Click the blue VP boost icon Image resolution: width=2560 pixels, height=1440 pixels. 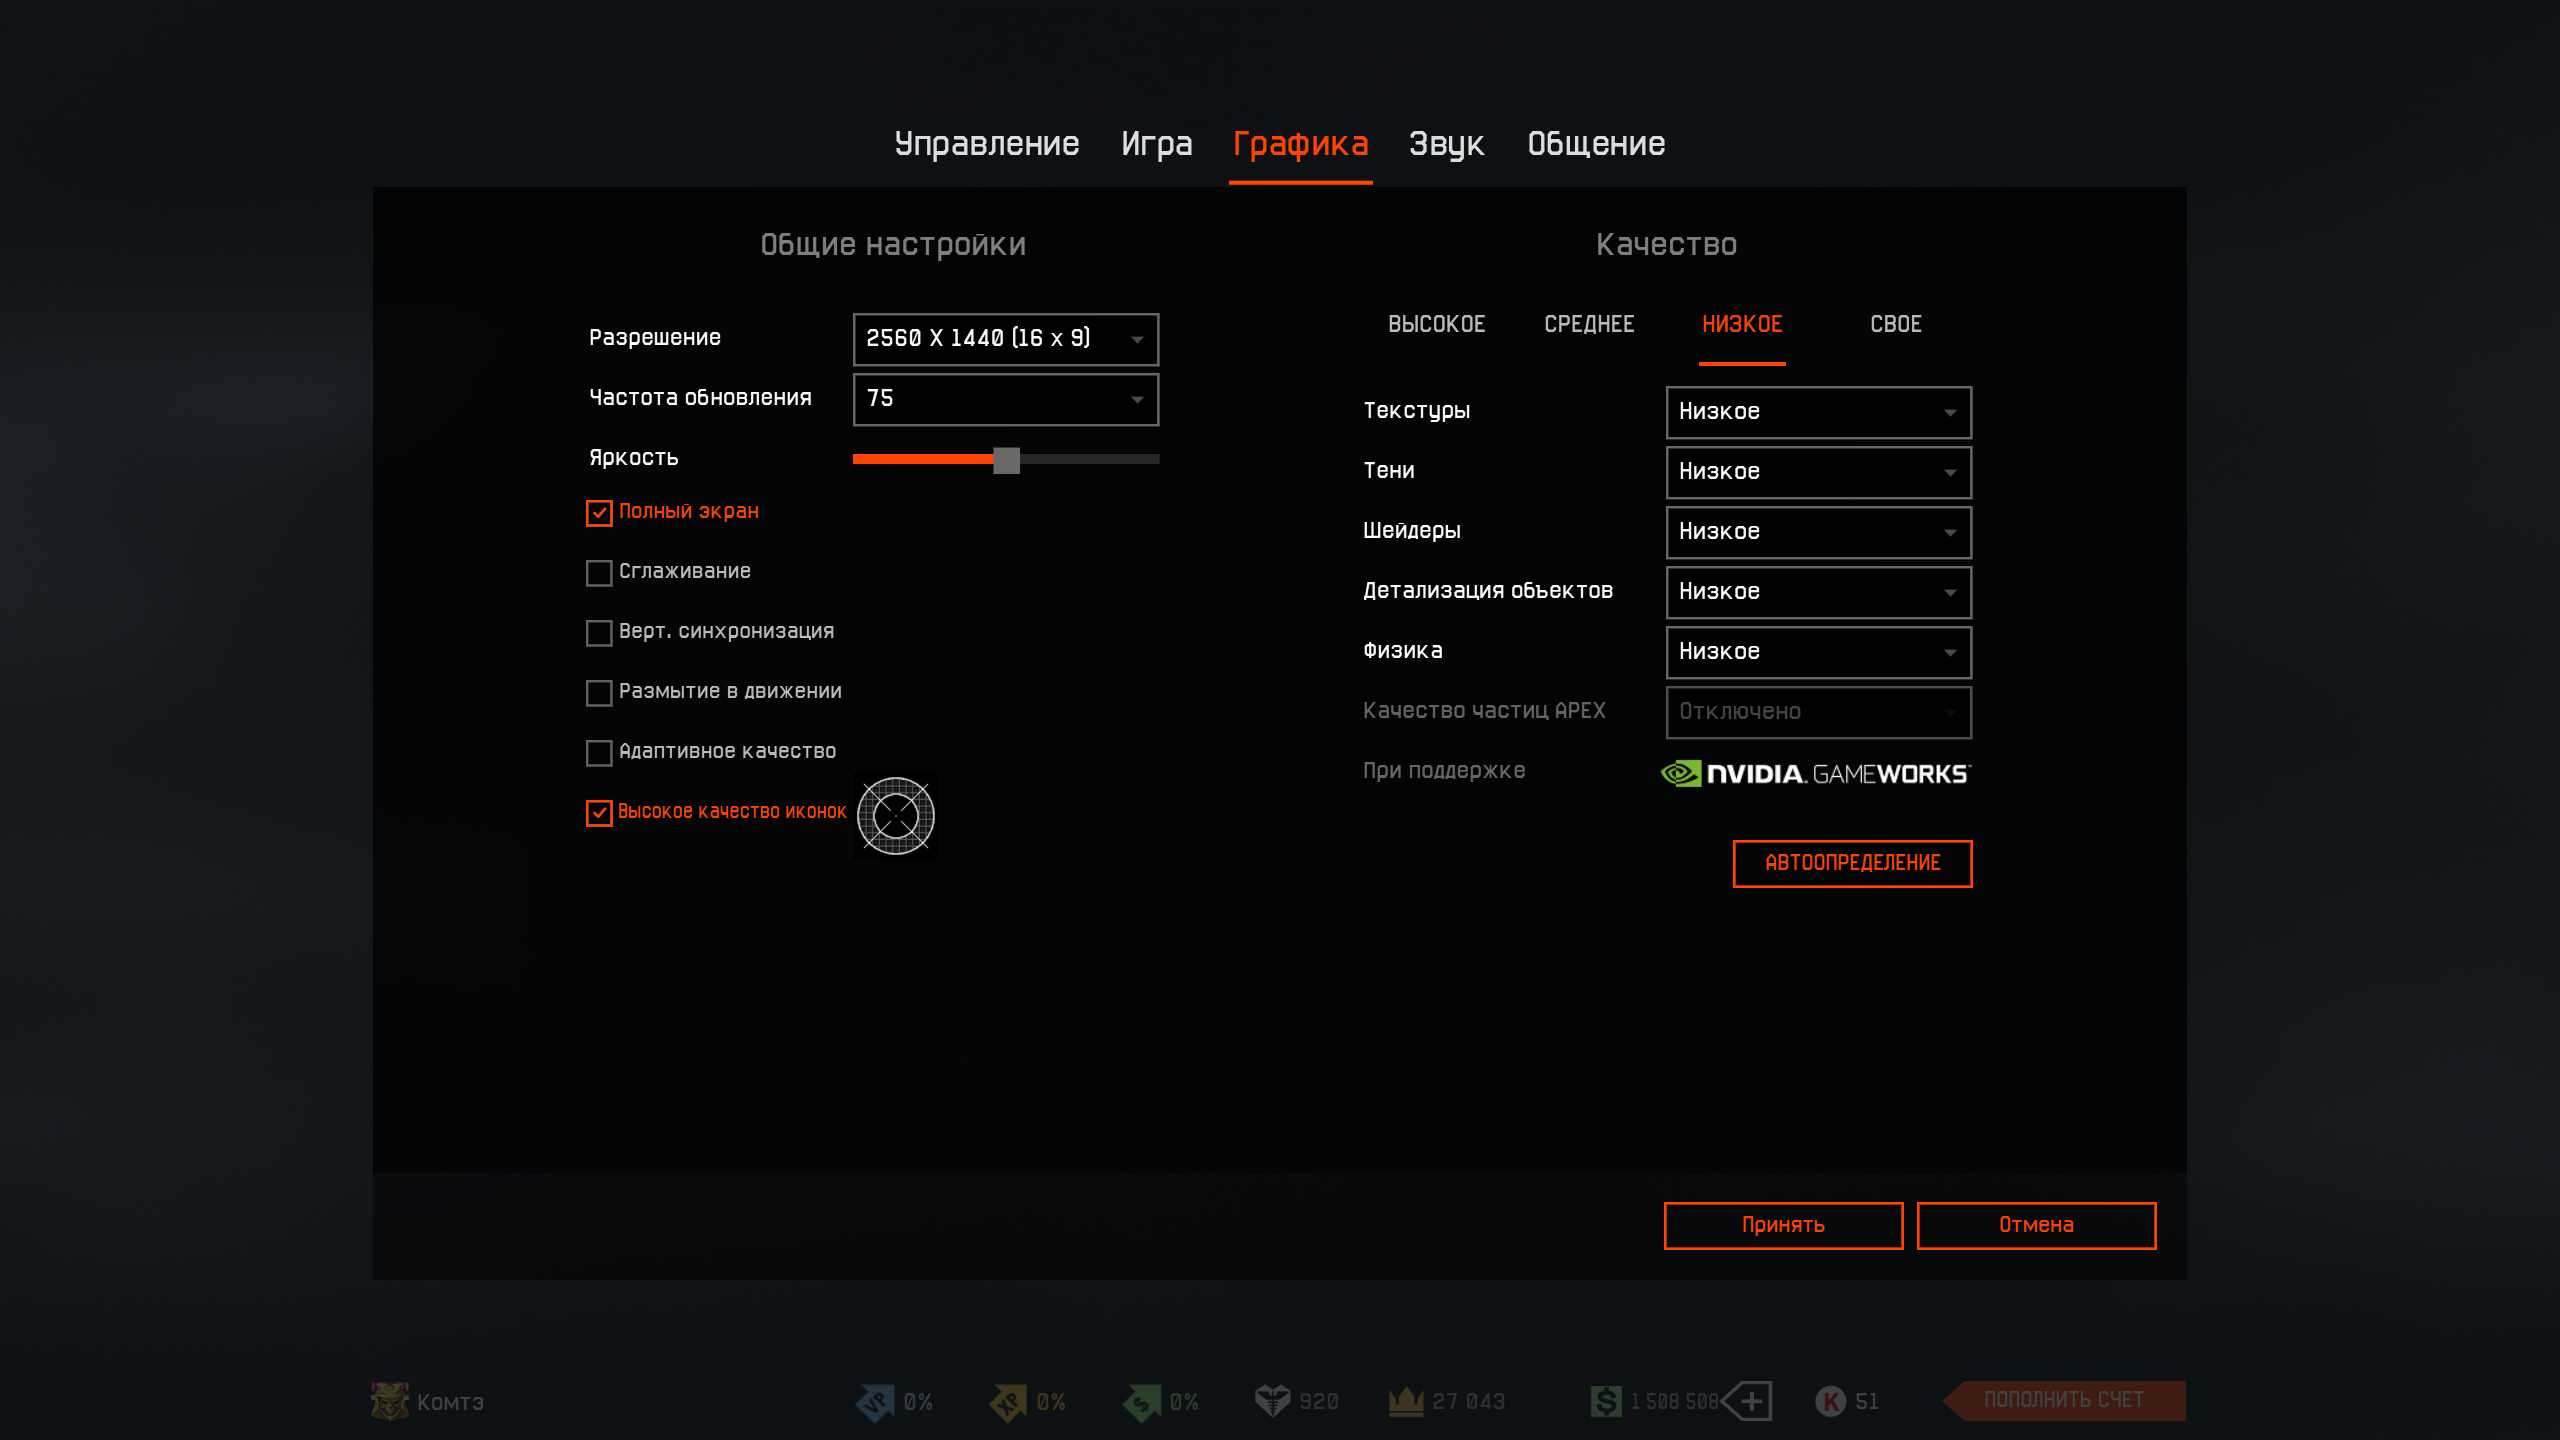875,1402
